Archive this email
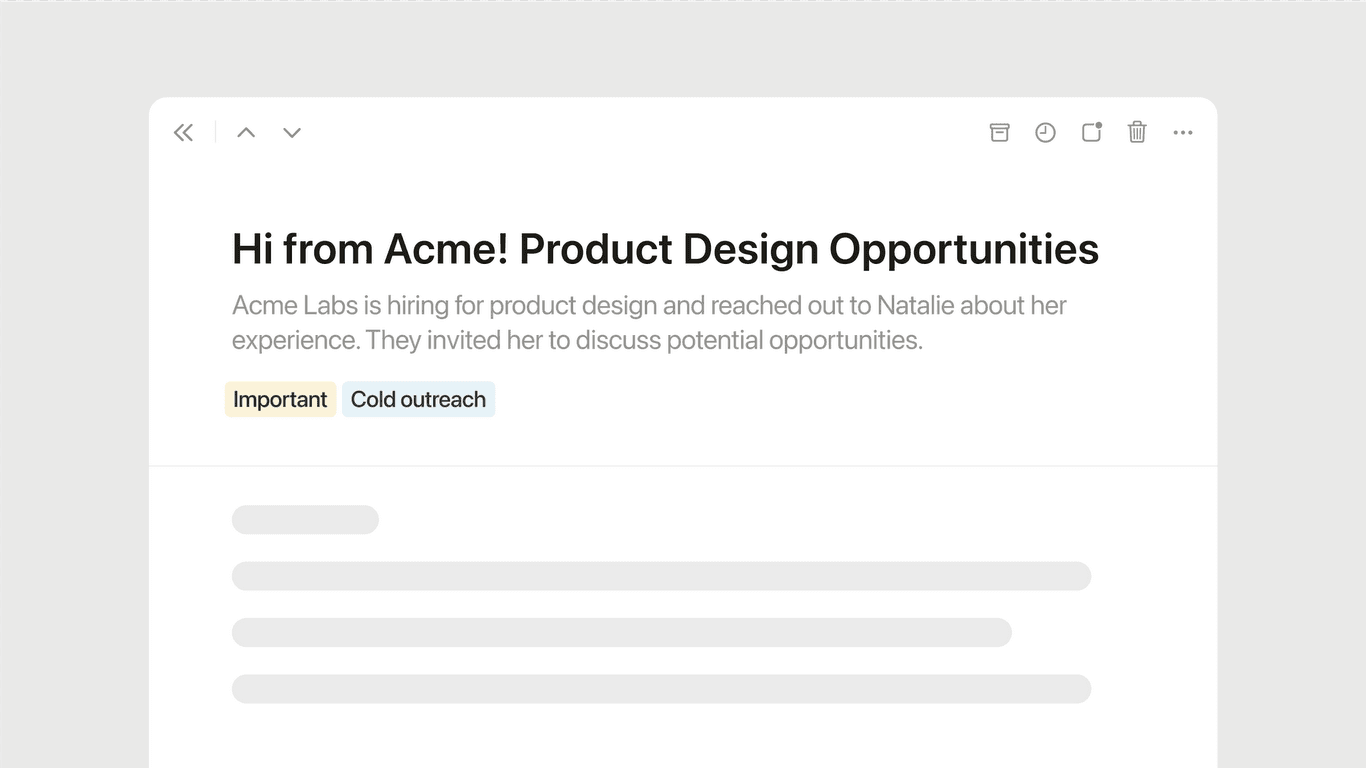 pos(999,132)
